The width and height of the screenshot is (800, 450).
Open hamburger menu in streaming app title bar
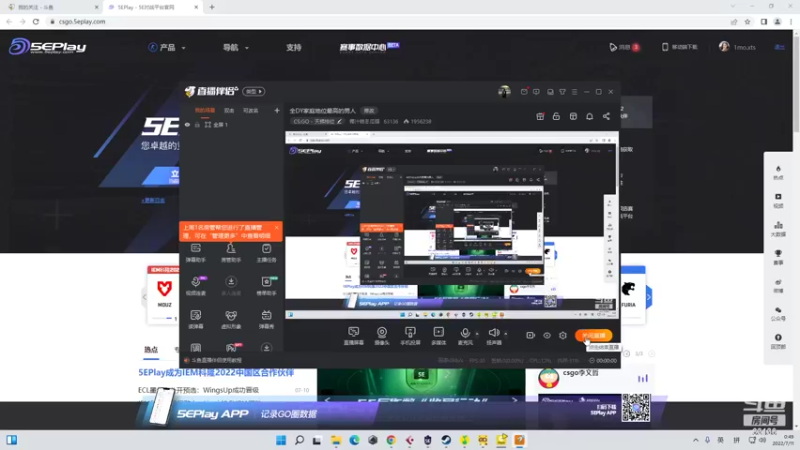(574, 92)
